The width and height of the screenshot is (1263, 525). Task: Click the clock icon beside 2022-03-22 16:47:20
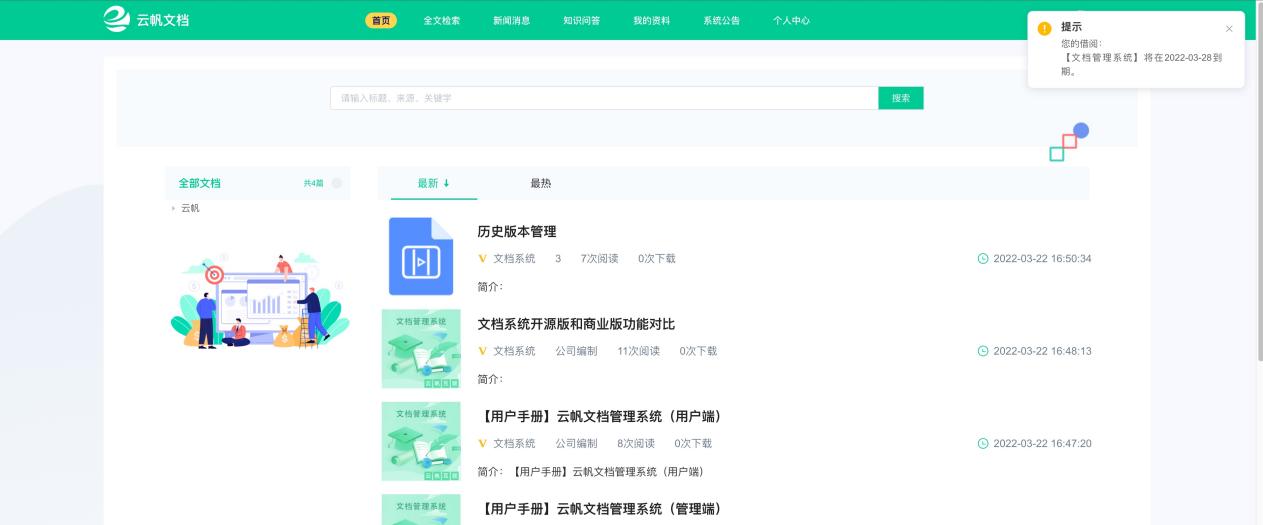pyautogui.click(x=983, y=443)
